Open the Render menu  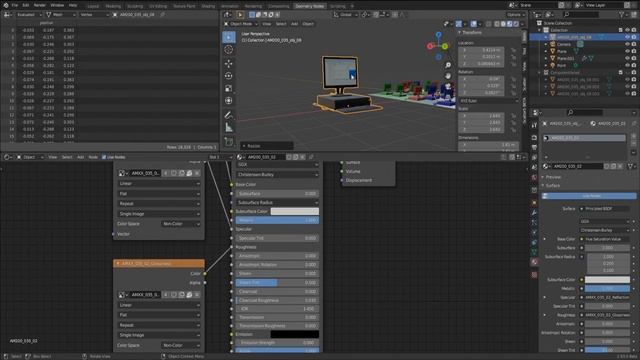tap(40, 5)
